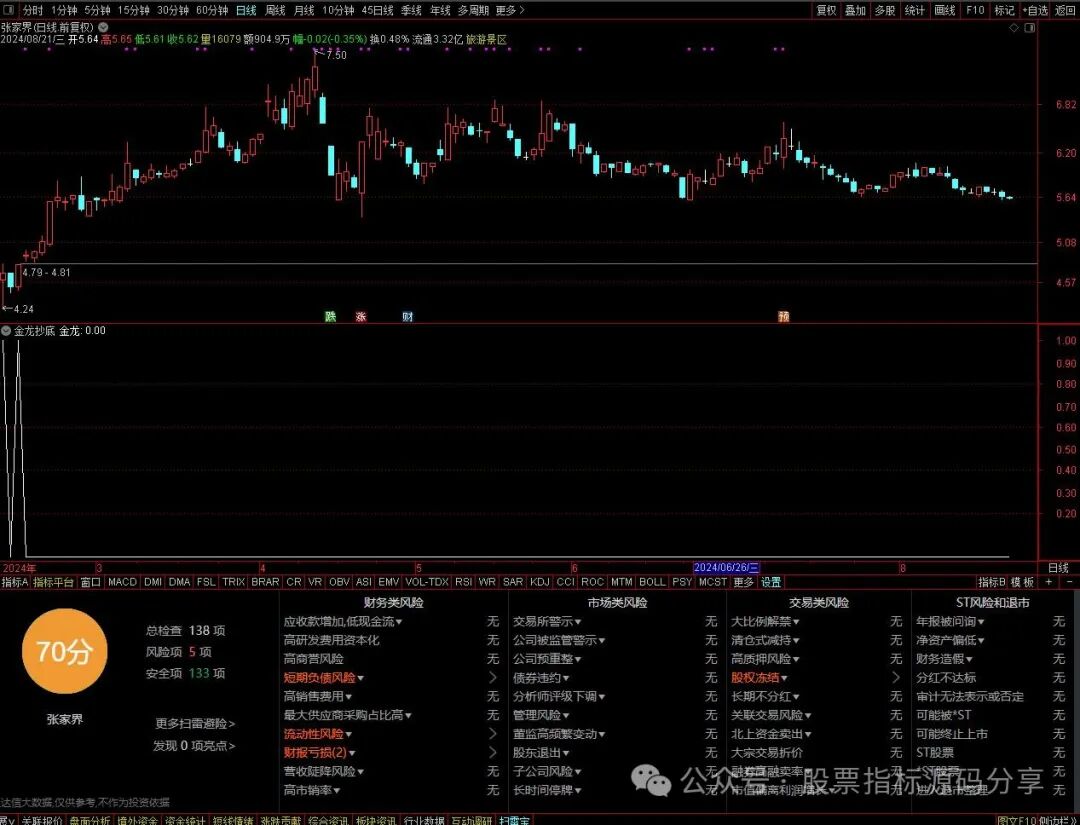Expand 大比例解禁 dropdown
This screenshot has width=1080, height=825.
tap(796, 622)
